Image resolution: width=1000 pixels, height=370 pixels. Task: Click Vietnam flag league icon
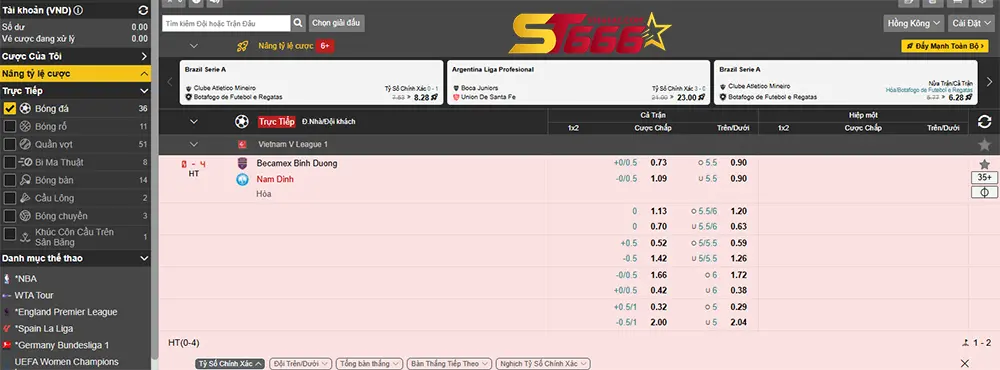click(242, 145)
